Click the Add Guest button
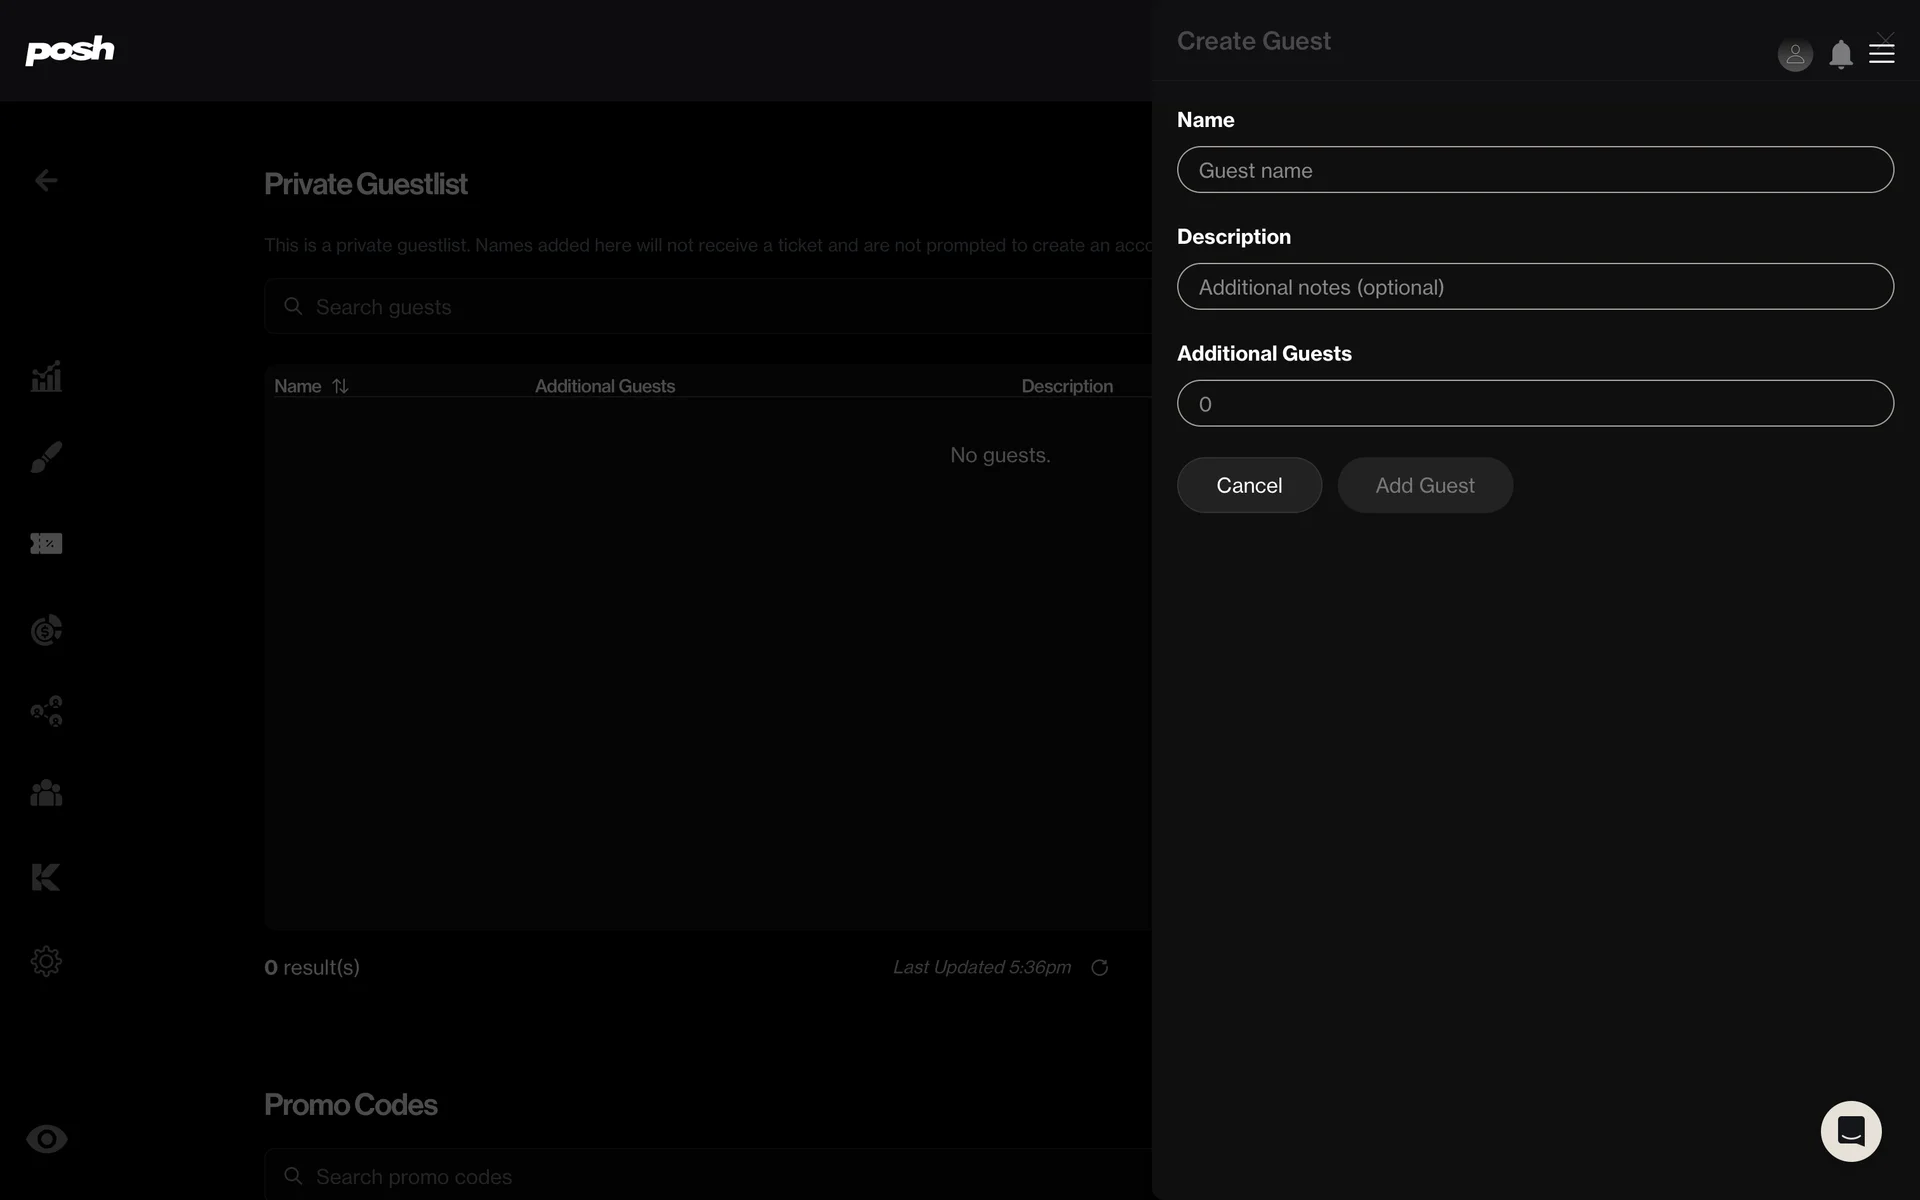 pos(1425,485)
